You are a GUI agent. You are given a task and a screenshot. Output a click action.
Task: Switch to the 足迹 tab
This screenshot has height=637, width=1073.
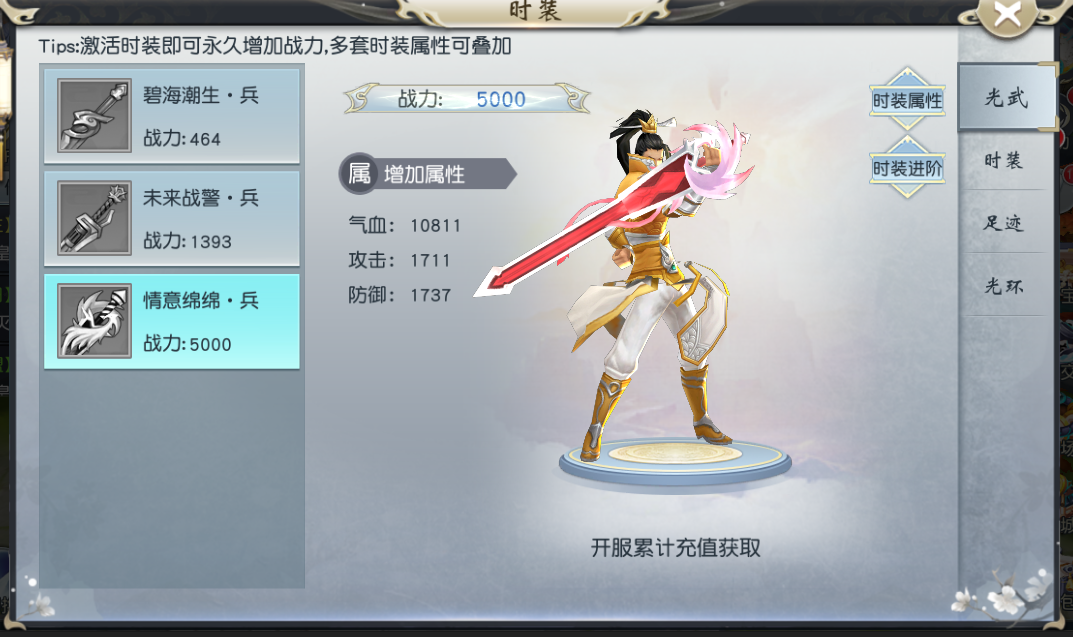1003,223
